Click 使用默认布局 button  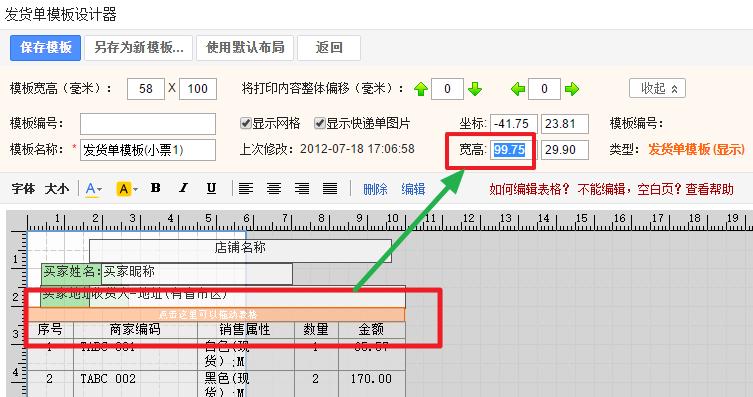coord(245,48)
